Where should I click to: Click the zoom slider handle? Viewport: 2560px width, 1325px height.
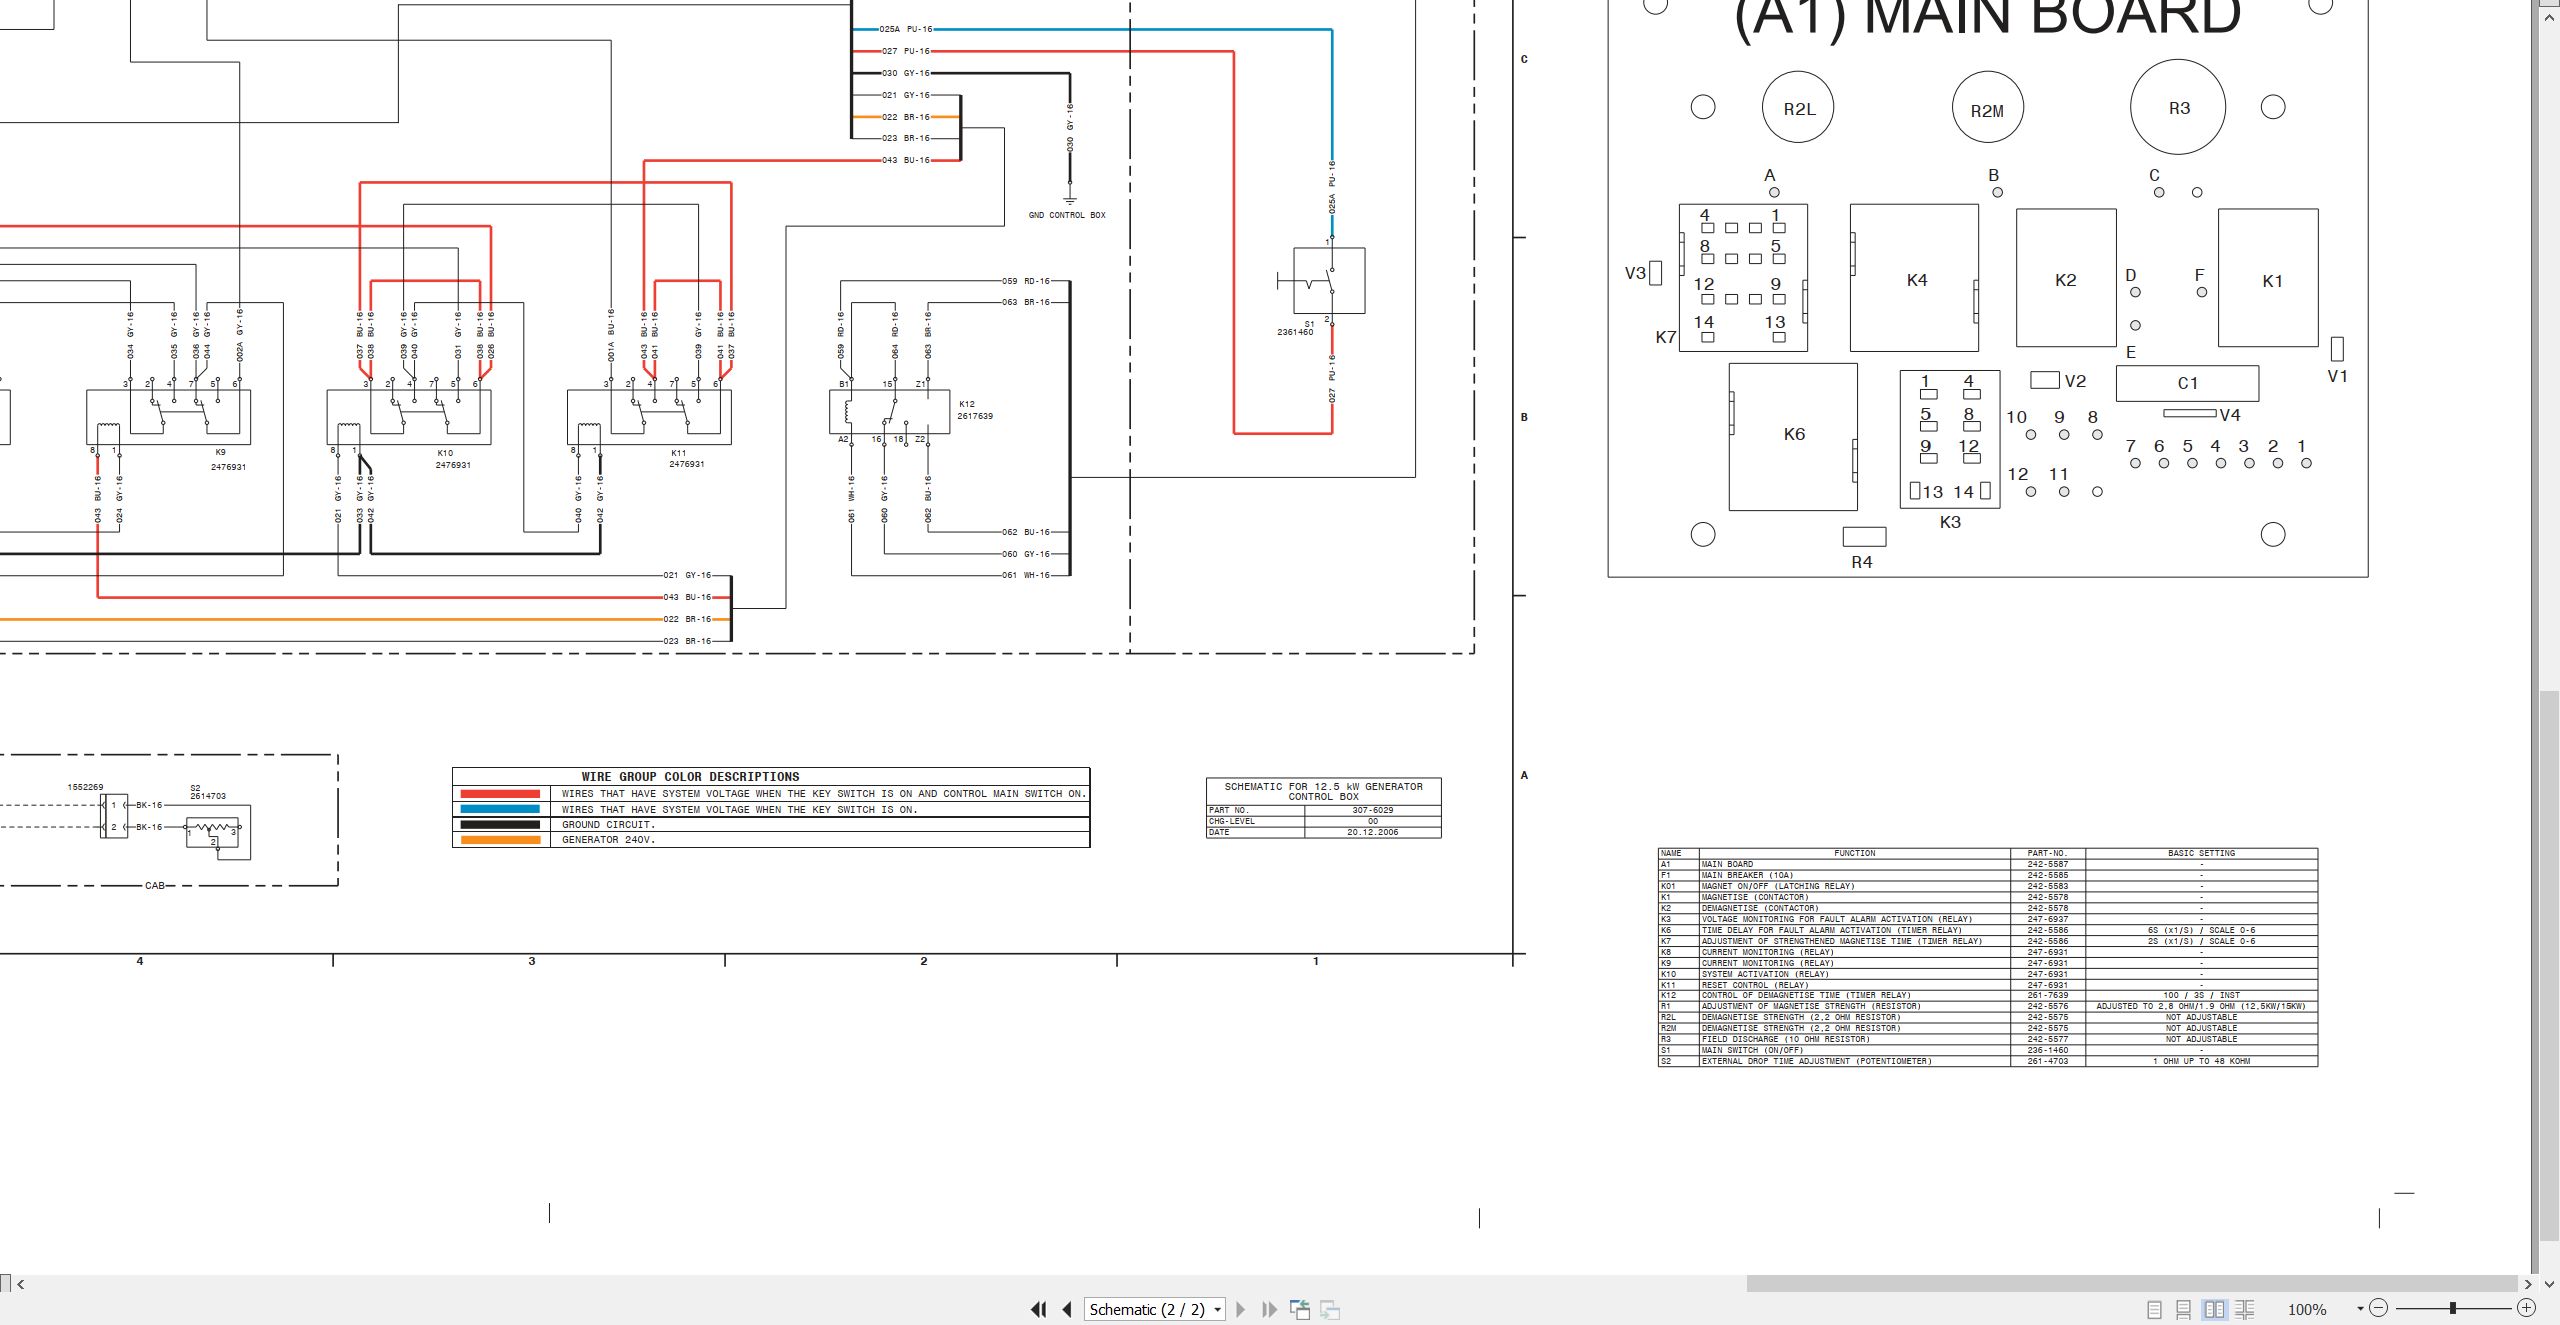tap(2453, 1308)
